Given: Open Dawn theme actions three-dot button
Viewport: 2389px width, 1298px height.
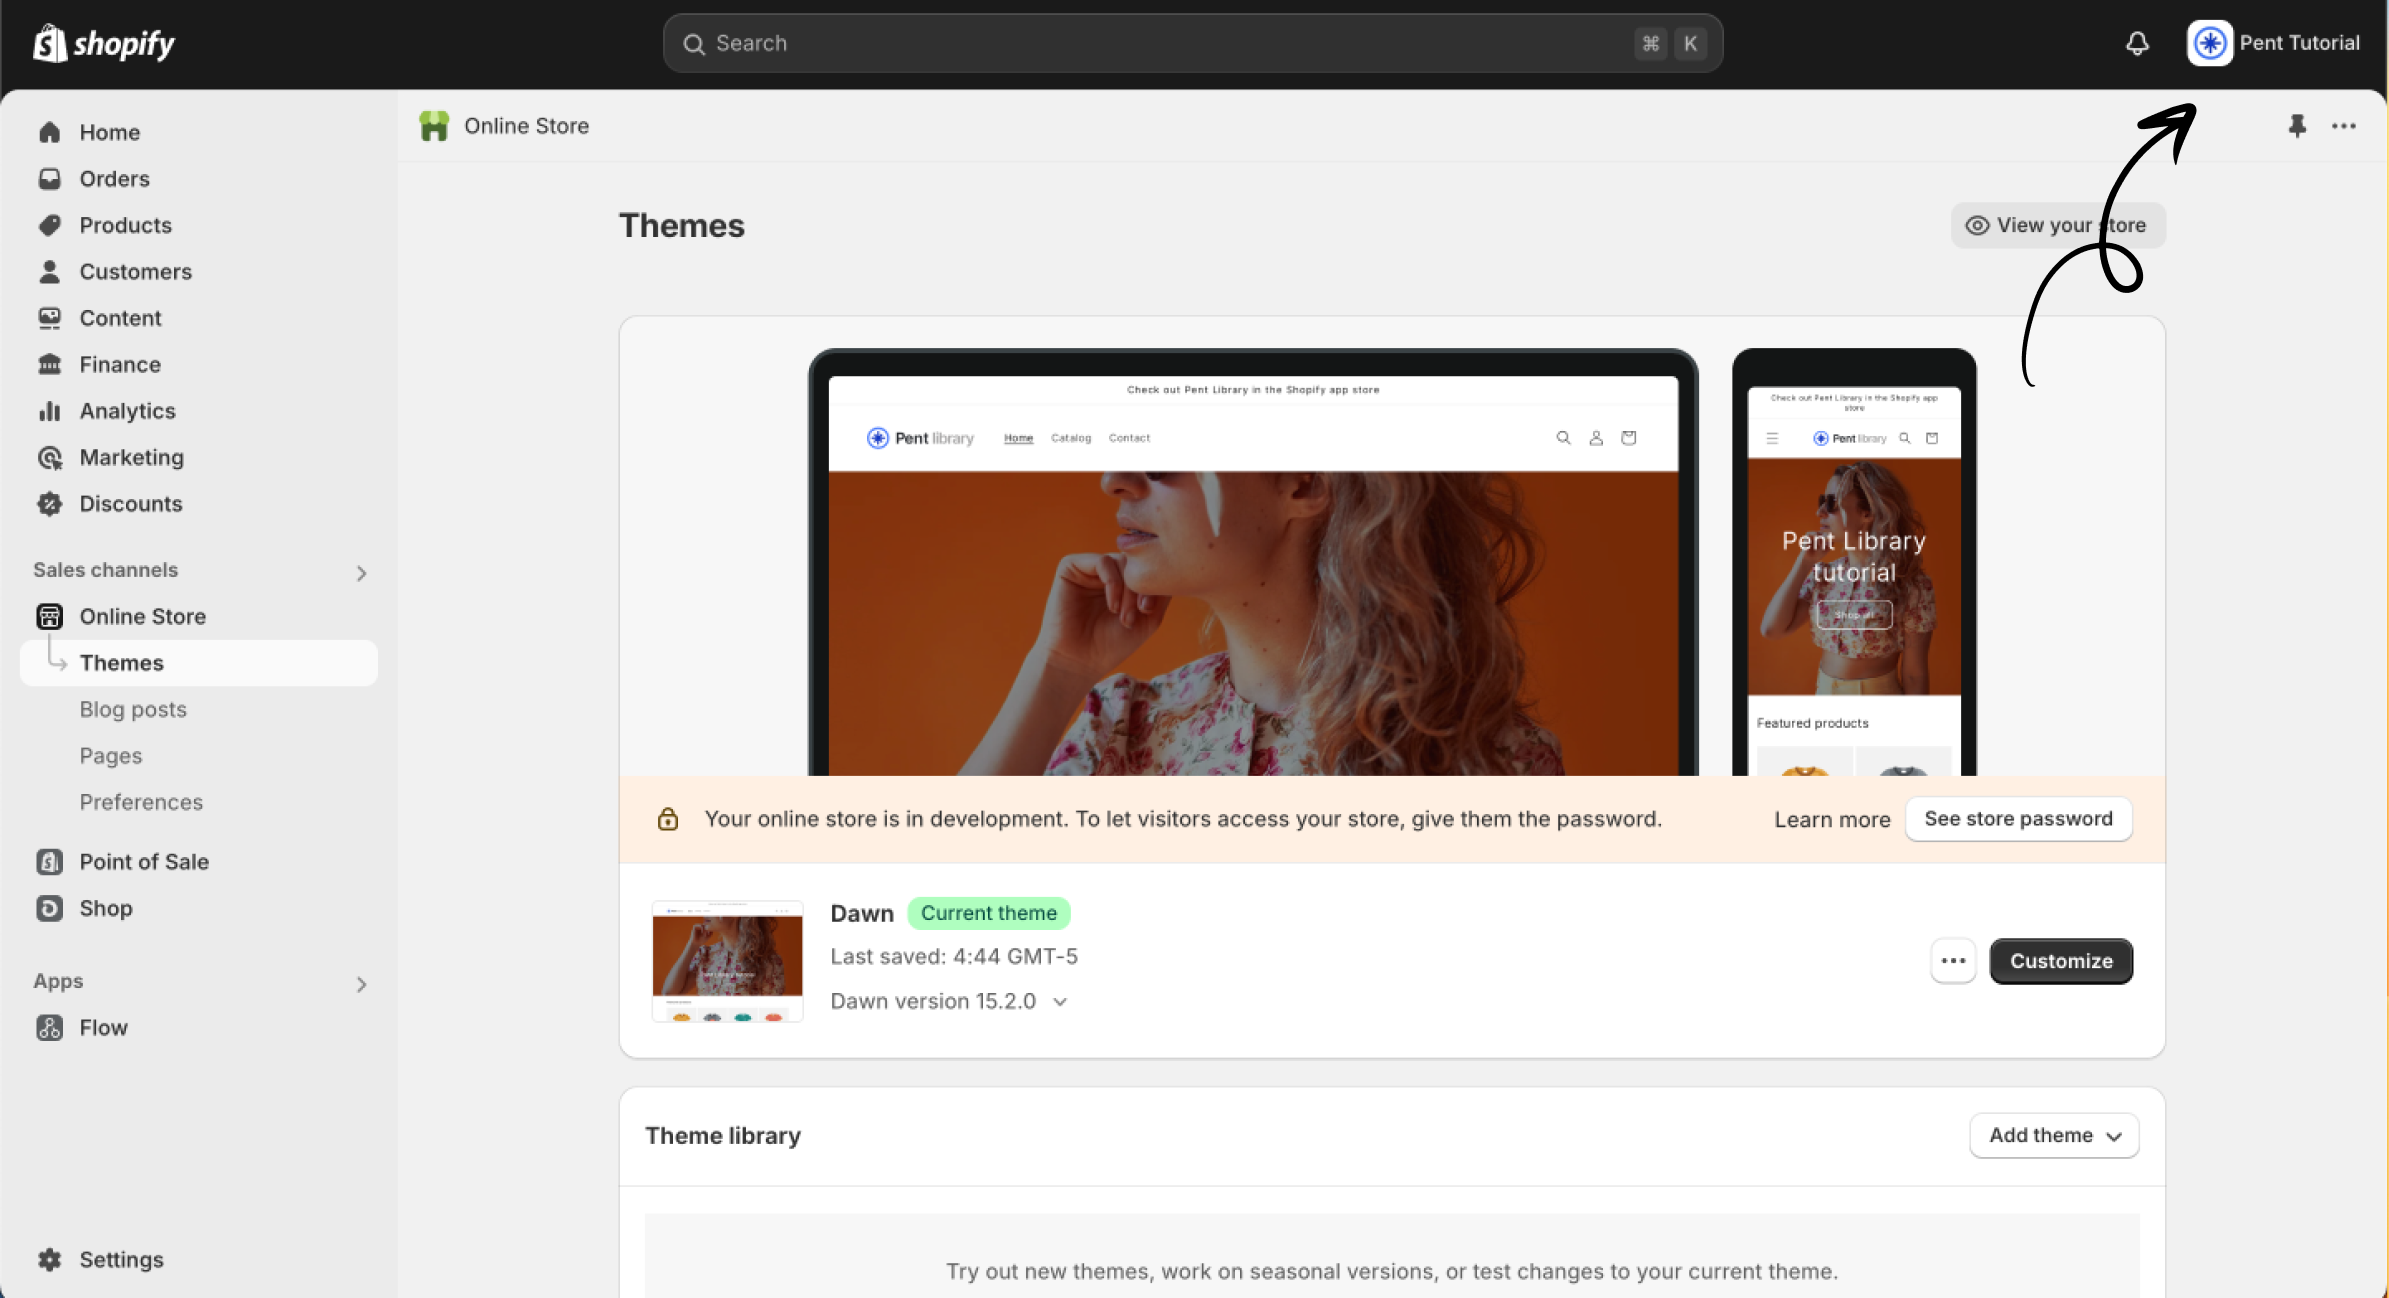Looking at the screenshot, I should click(x=1953, y=961).
